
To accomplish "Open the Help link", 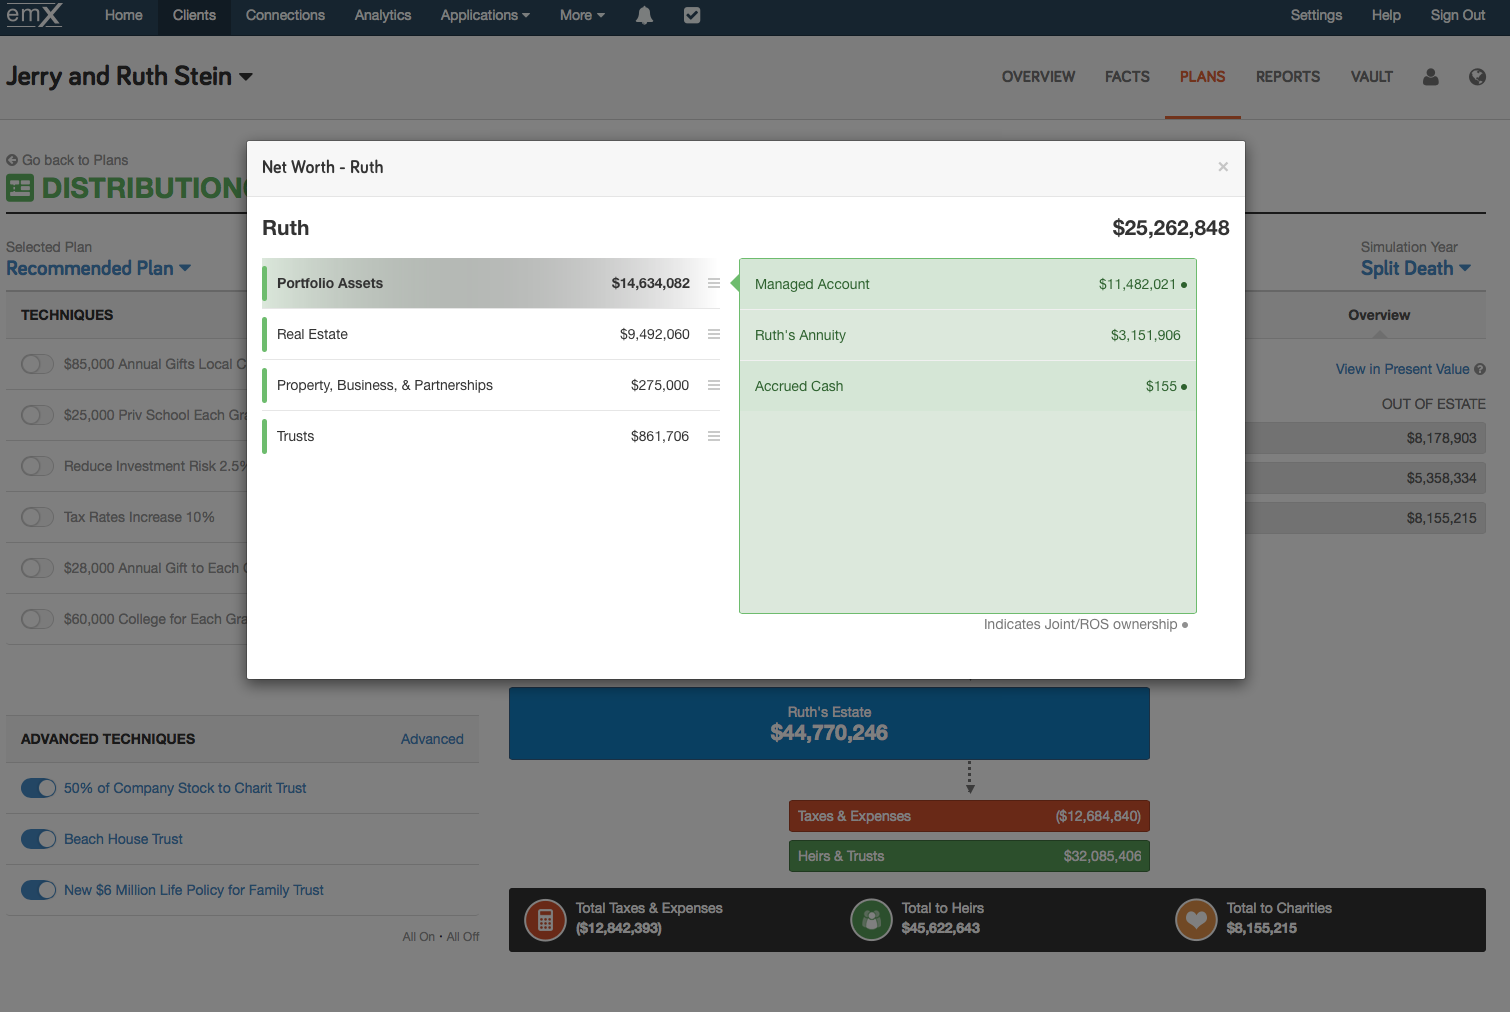I will [x=1386, y=15].
